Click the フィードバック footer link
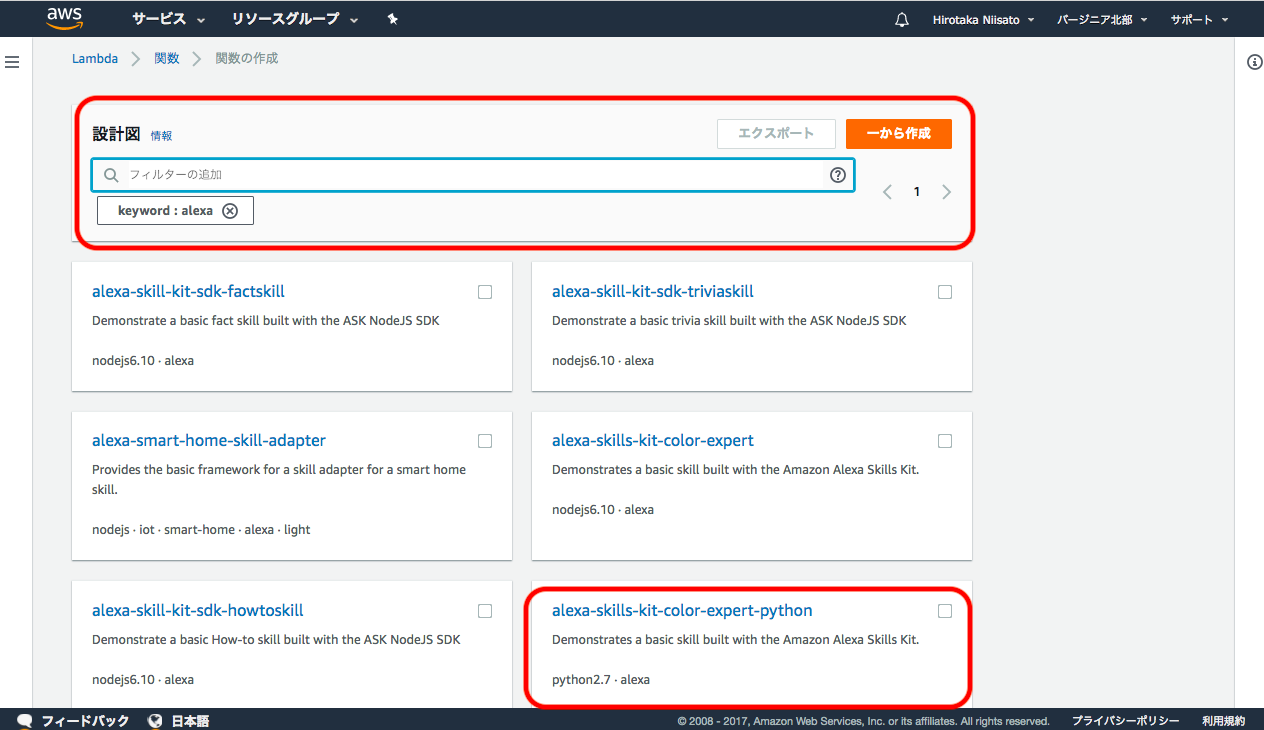1264x730 pixels. pyautogui.click(x=85, y=721)
